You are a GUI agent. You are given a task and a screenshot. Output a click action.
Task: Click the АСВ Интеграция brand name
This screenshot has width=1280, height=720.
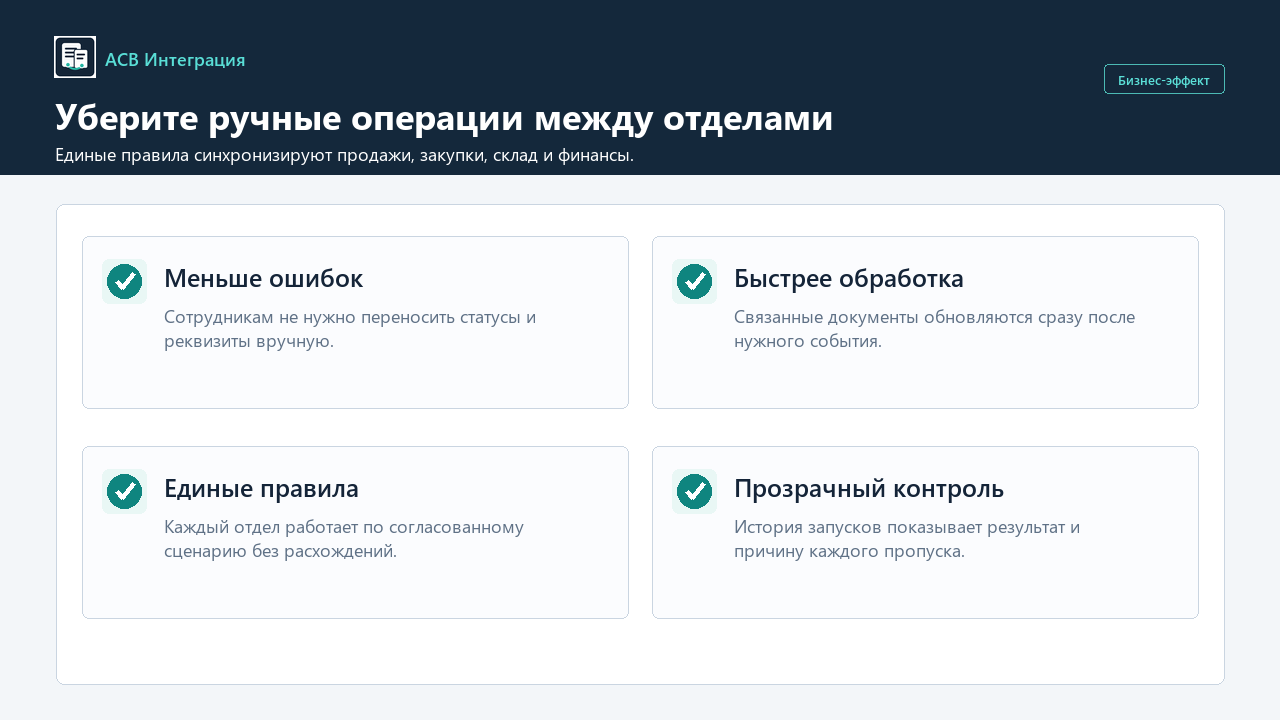(x=175, y=60)
